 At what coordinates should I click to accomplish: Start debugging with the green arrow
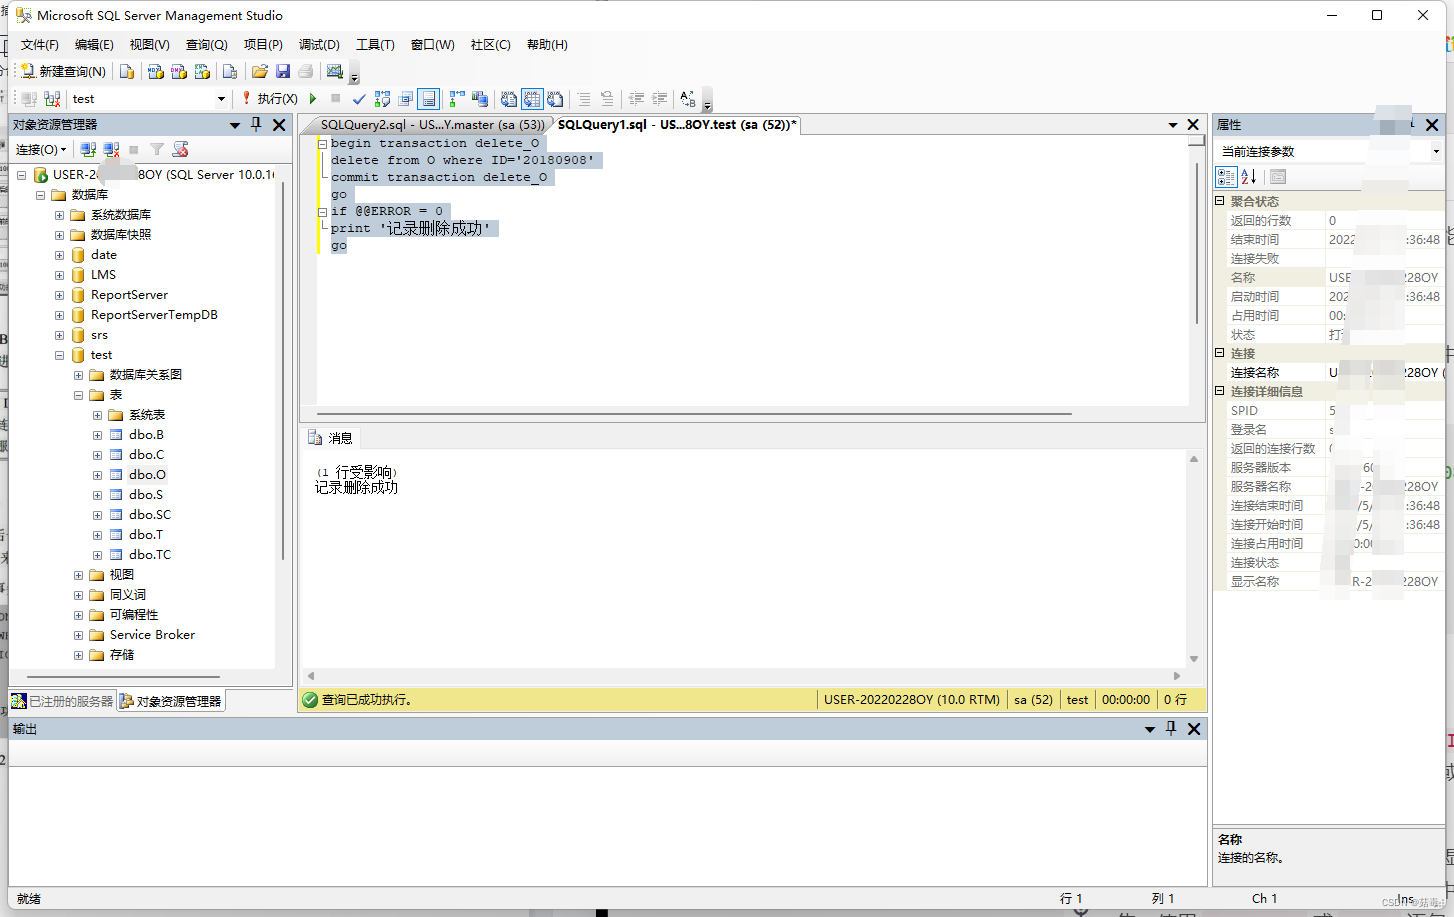313,99
